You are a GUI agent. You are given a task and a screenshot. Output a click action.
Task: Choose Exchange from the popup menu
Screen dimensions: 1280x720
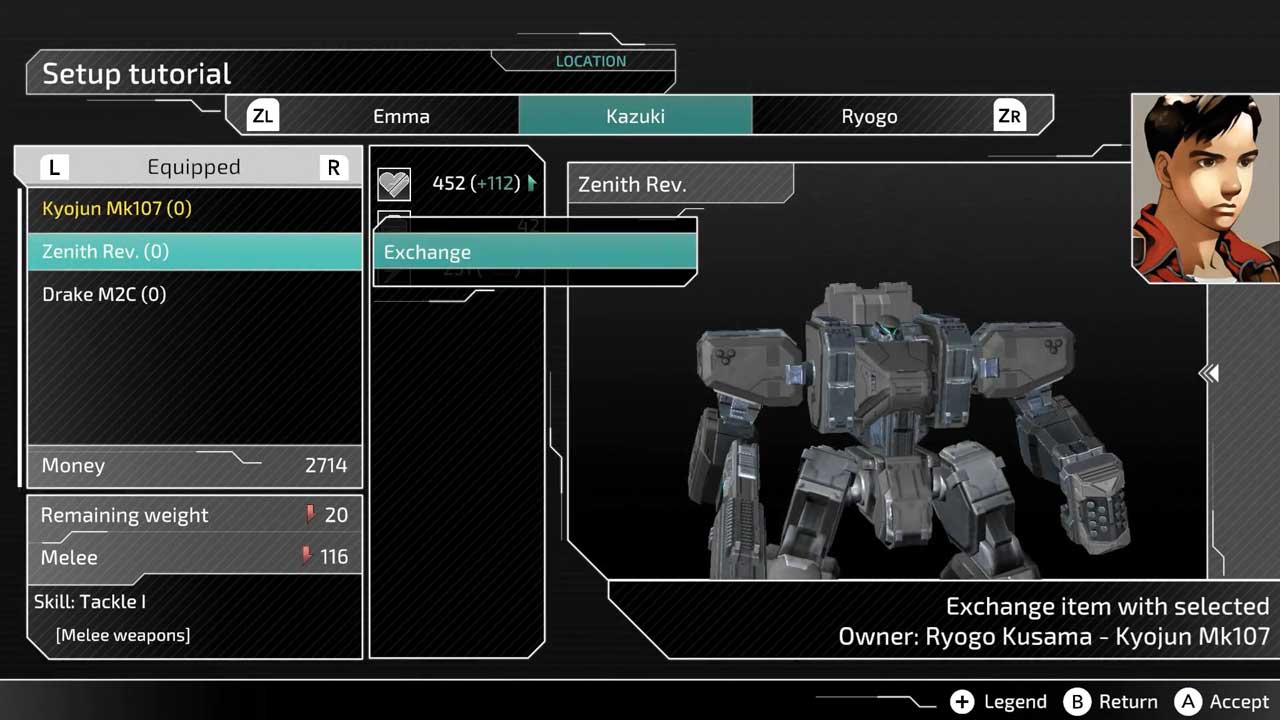tap(535, 252)
